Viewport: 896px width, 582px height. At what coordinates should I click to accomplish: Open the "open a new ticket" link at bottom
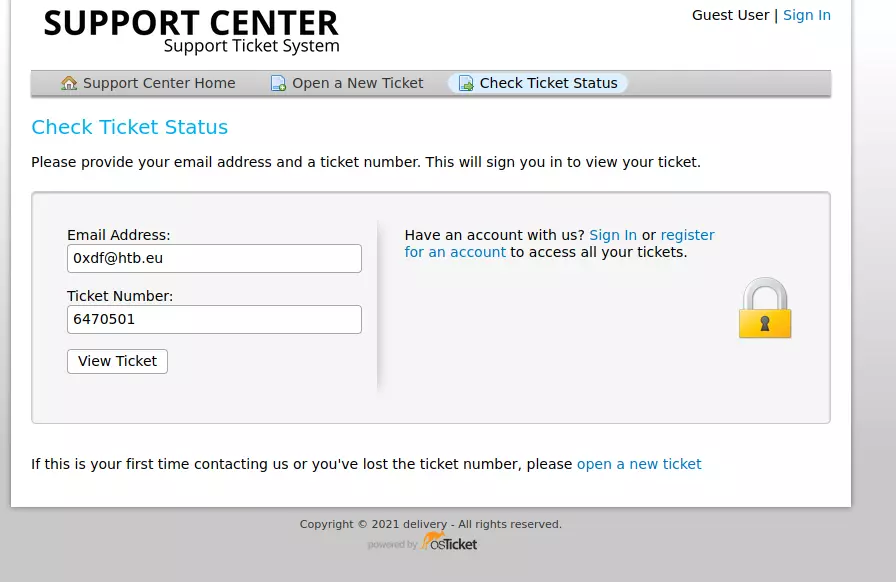point(639,464)
